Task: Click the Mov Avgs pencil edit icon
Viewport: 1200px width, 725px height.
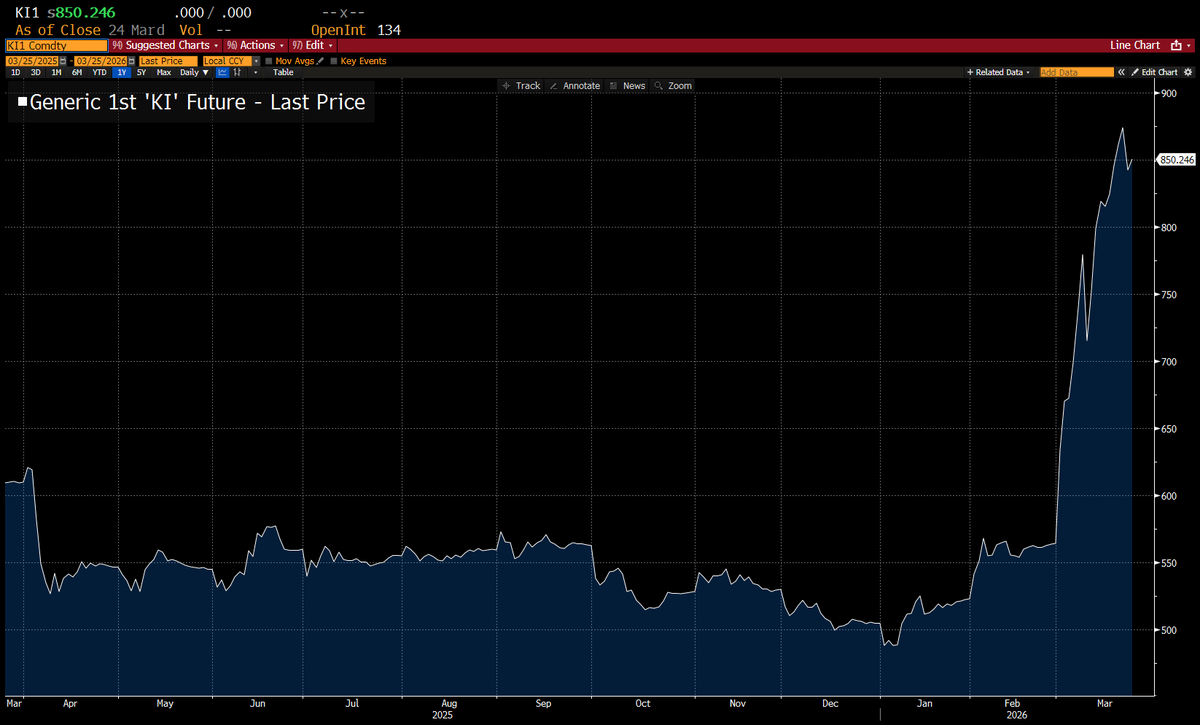Action: click(320, 61)
